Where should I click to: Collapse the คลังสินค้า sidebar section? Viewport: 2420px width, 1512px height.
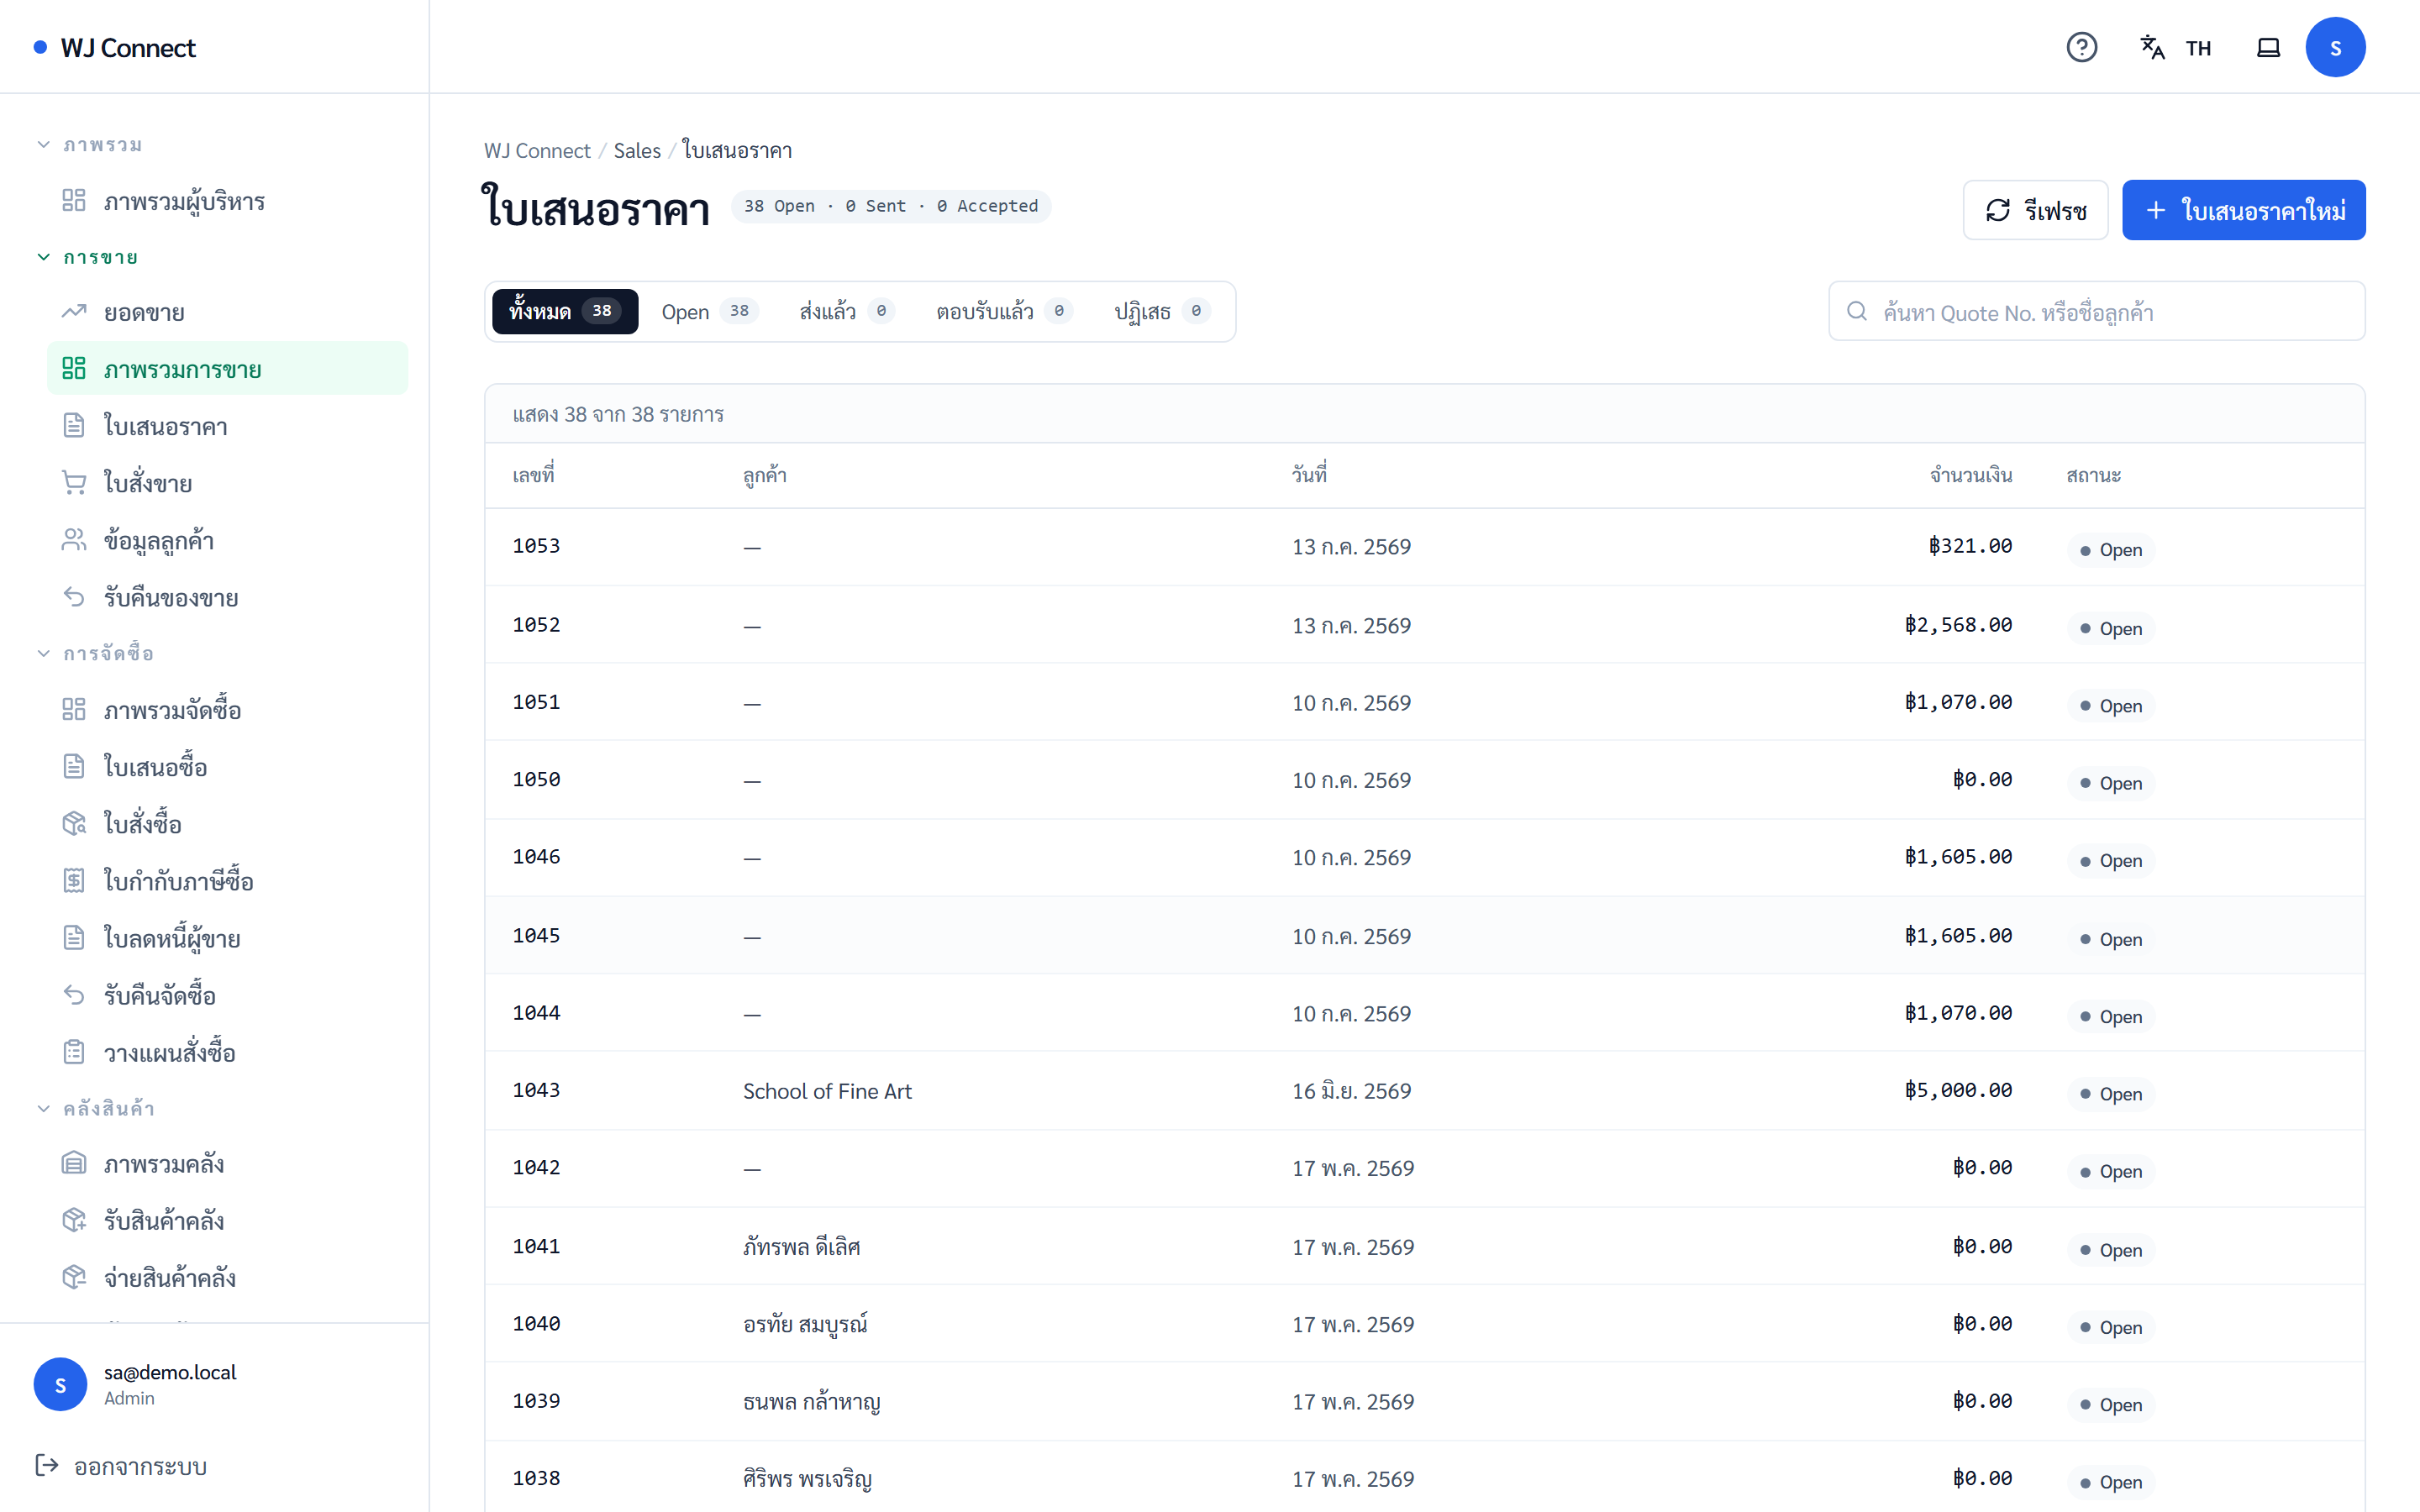click(95, 1108)
